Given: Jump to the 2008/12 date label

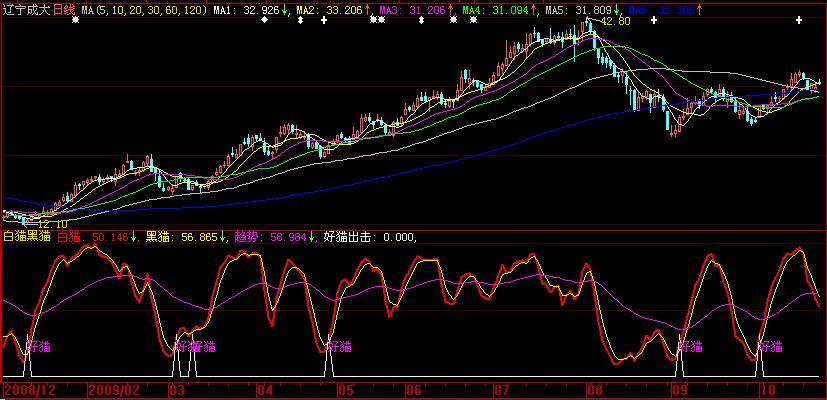Looking at the screenshot, I should click(29, 388).
